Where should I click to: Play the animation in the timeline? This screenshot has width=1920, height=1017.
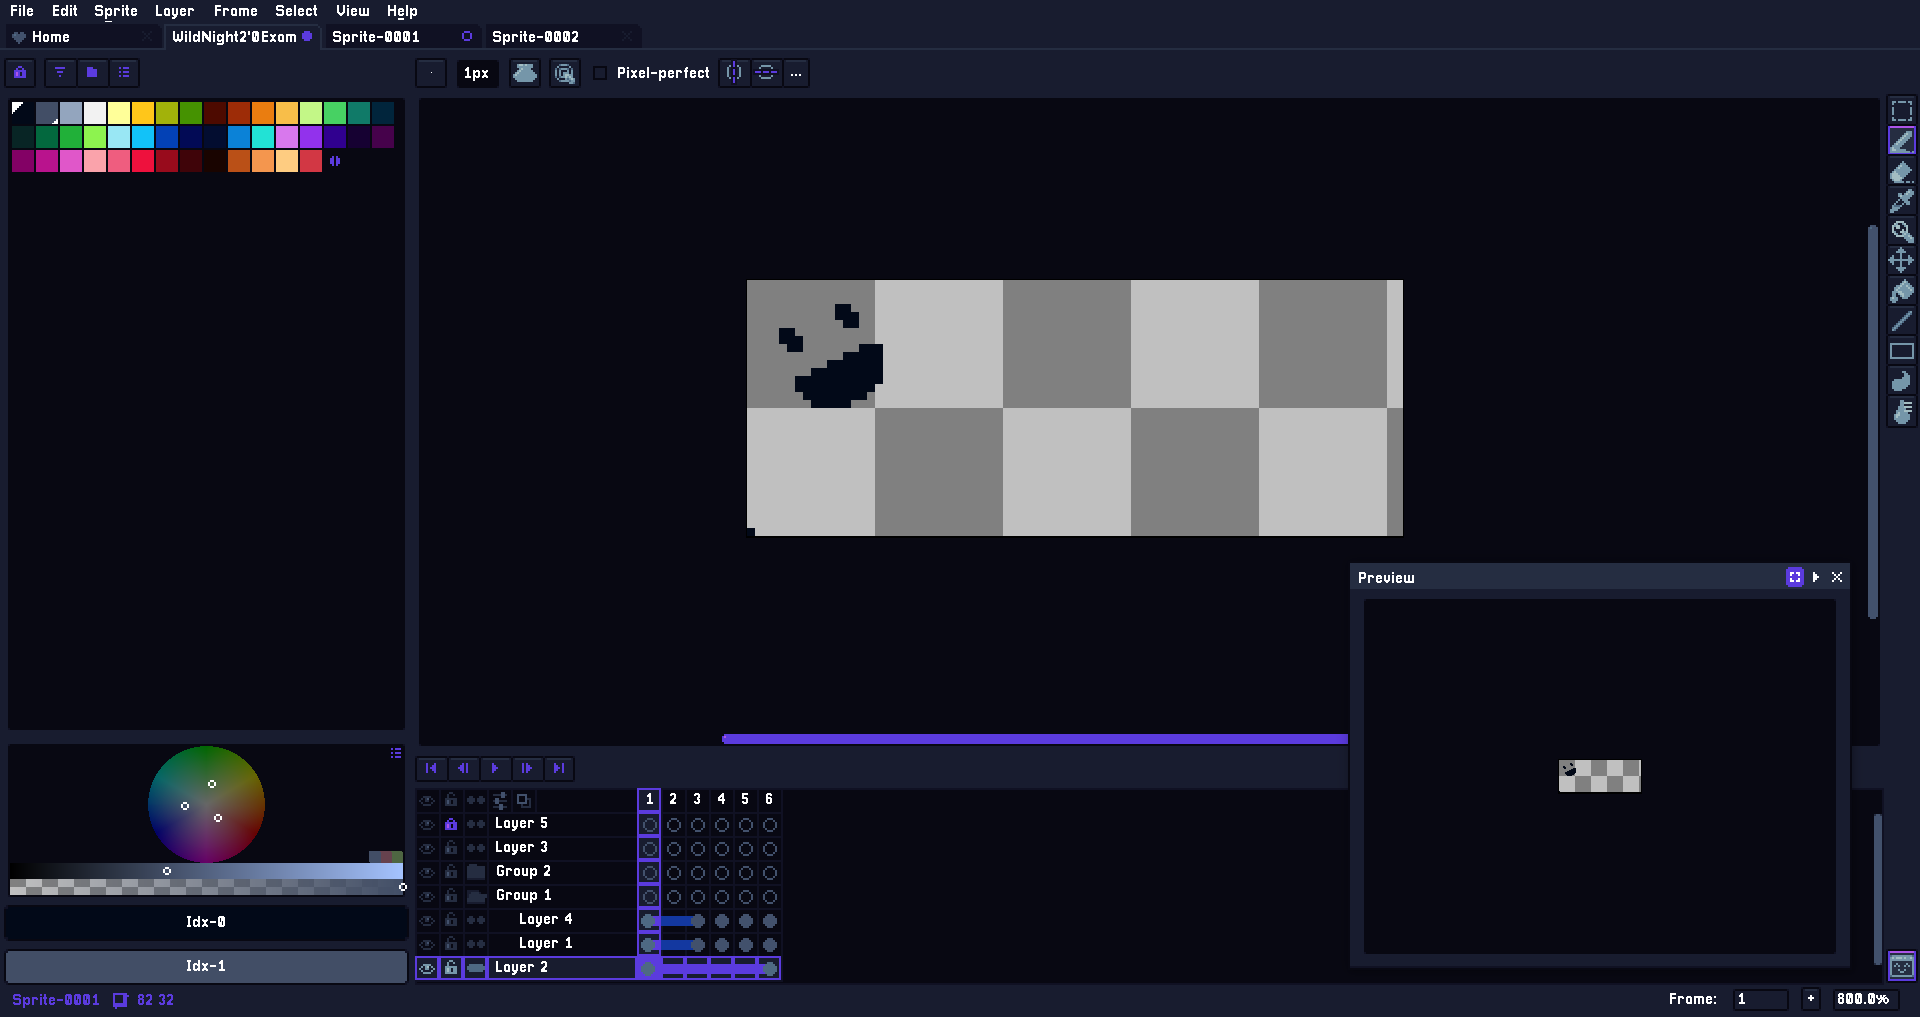[495, 768]
